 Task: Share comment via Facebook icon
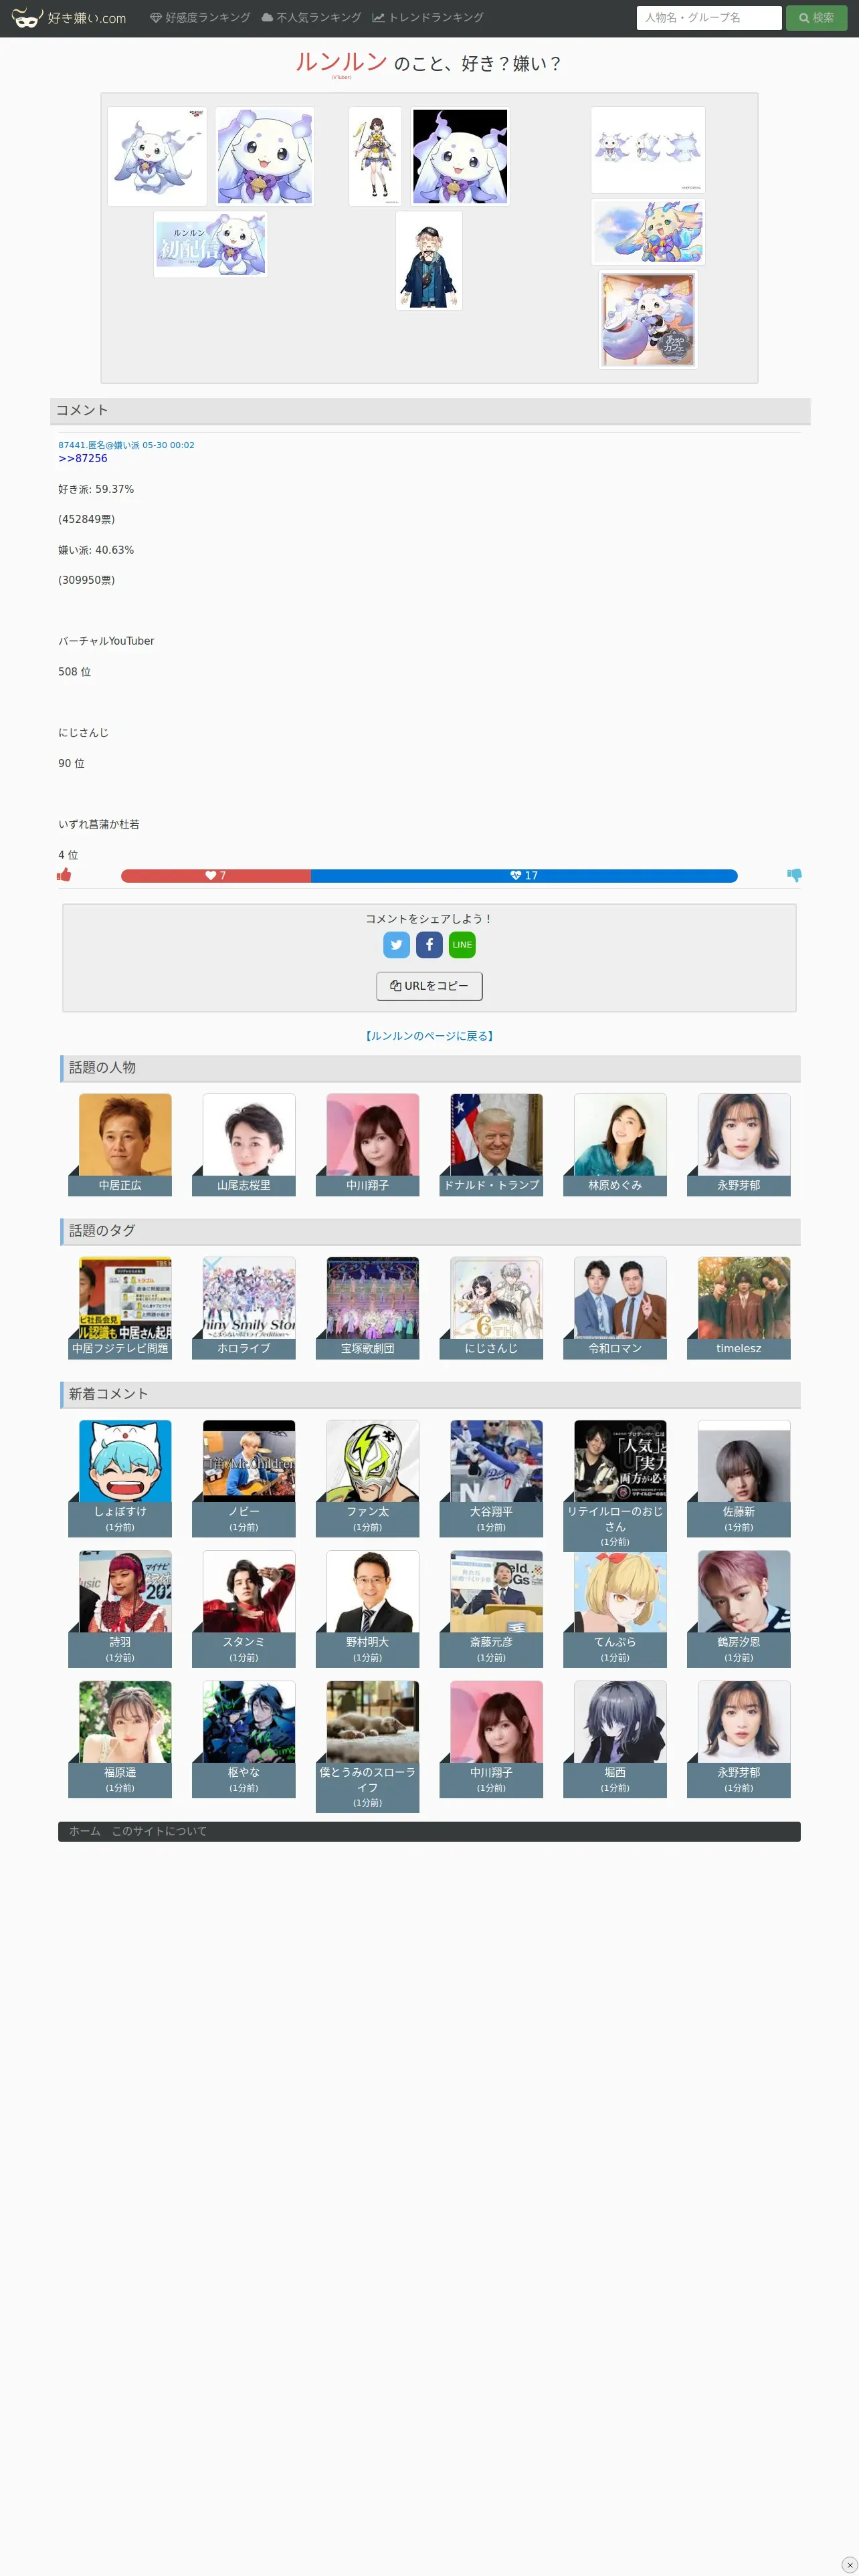point(429,944)
